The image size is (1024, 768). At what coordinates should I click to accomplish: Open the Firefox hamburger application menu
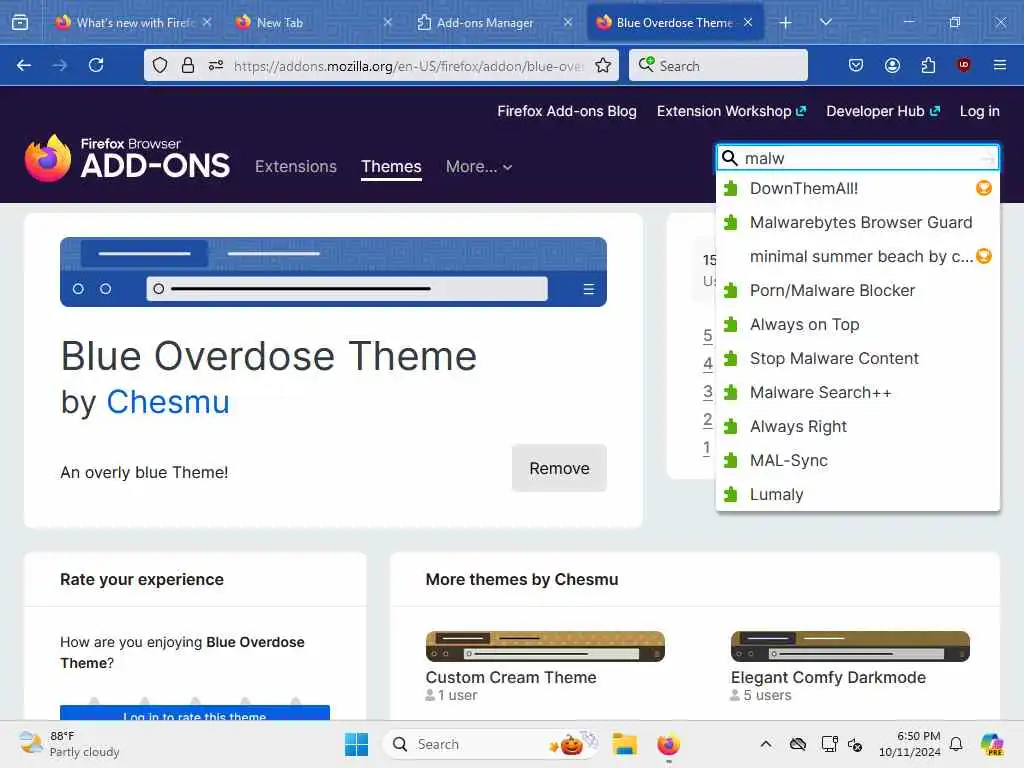pos(1000,65)
